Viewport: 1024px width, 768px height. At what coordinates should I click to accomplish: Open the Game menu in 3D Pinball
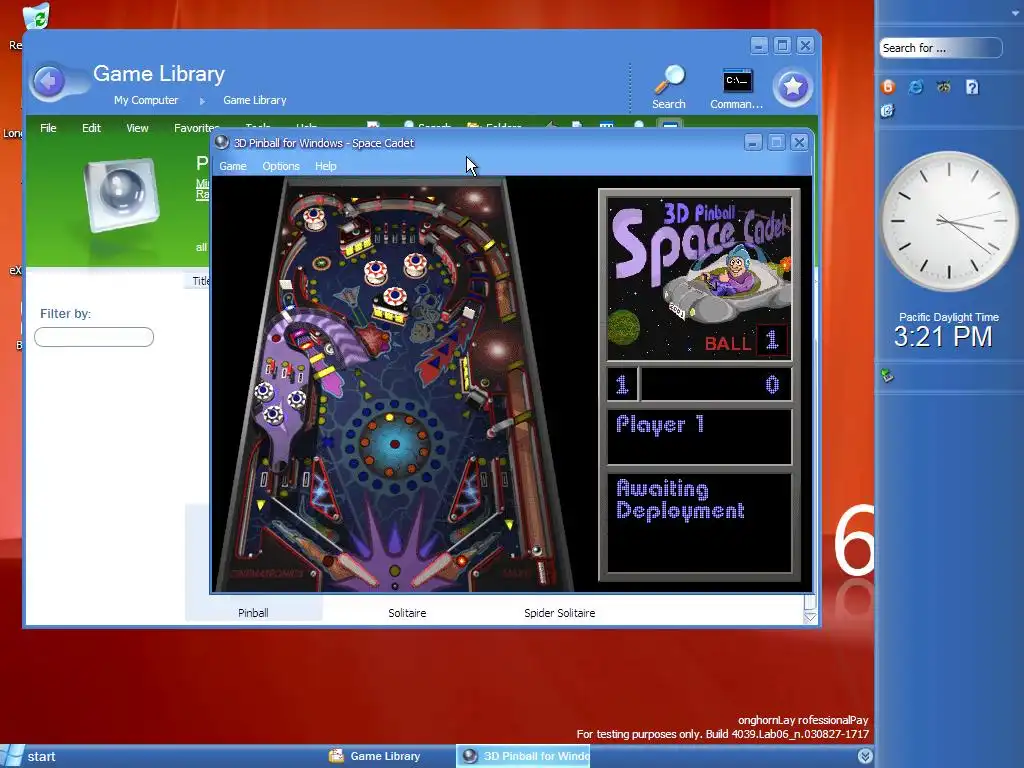(x=232, y=166)
